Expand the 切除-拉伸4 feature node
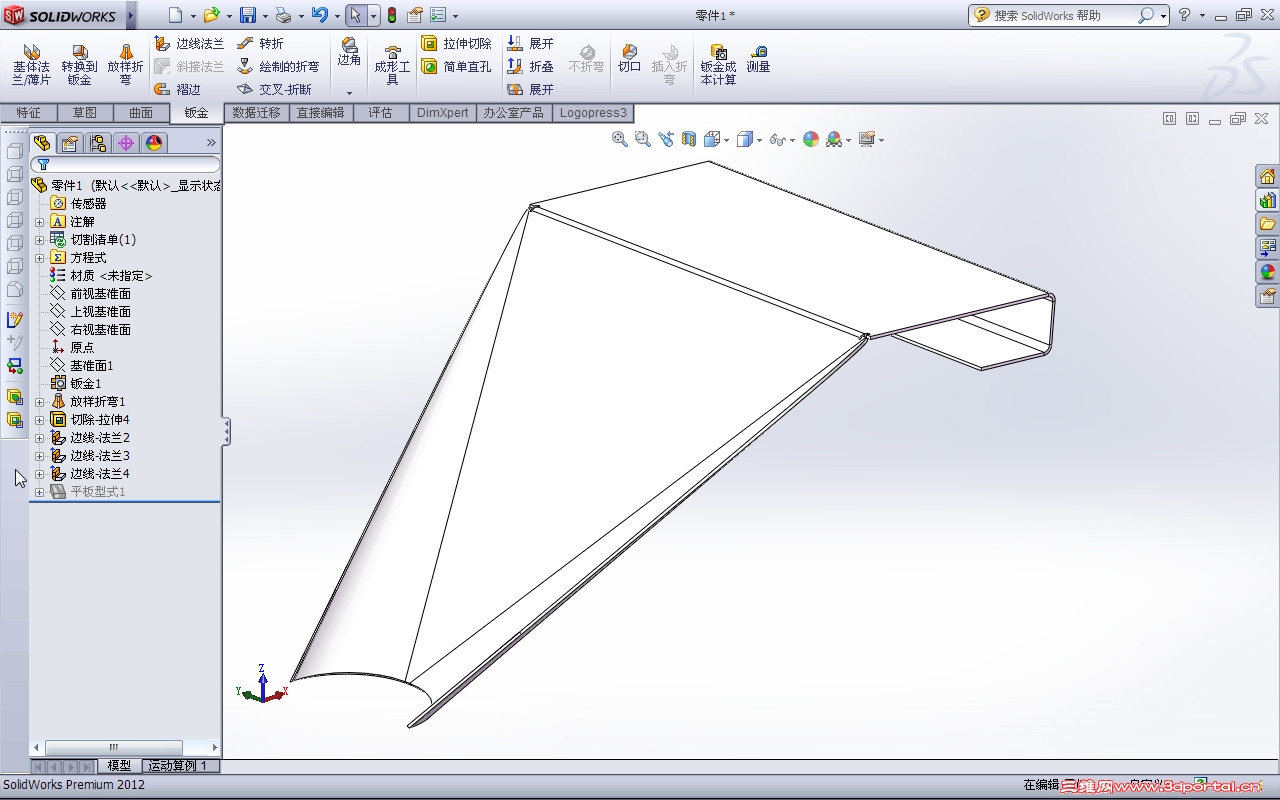Viewport: 1280px width, 800px height. tap(40, 420)
